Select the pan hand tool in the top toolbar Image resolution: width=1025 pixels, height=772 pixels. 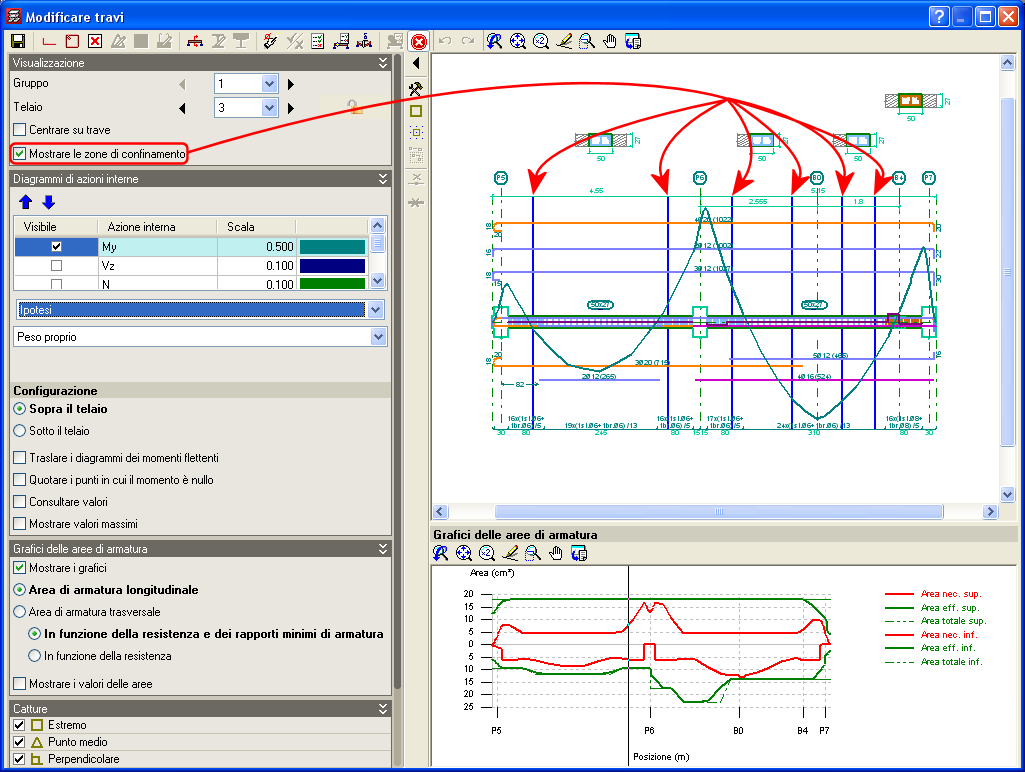(x=610, y=41)
